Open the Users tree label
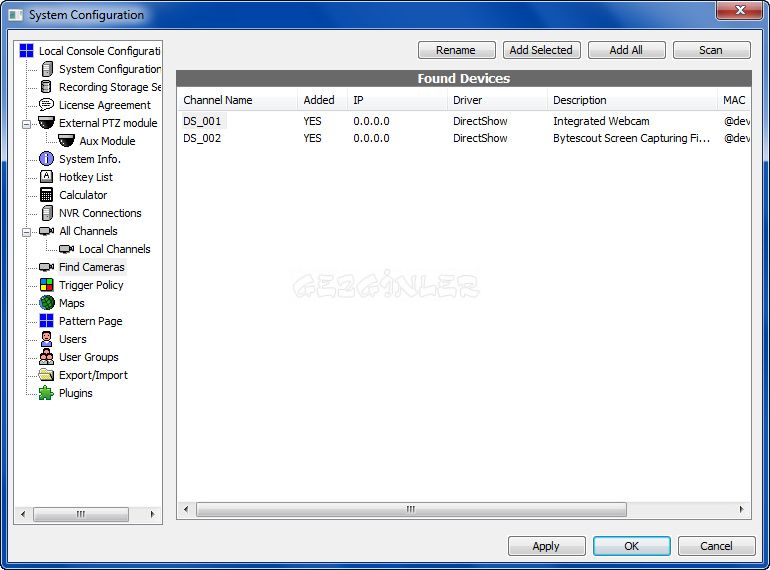 [72, 339]
